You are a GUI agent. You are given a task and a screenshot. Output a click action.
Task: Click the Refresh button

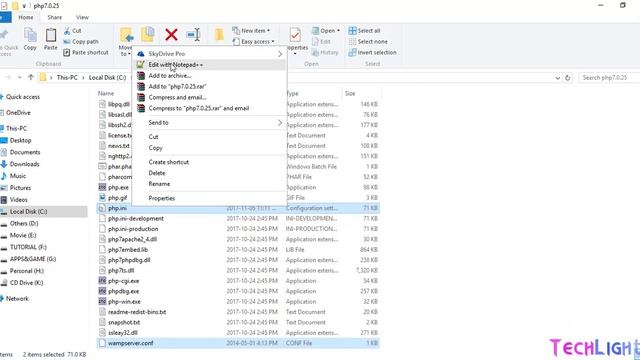click(x=567, y=78)
